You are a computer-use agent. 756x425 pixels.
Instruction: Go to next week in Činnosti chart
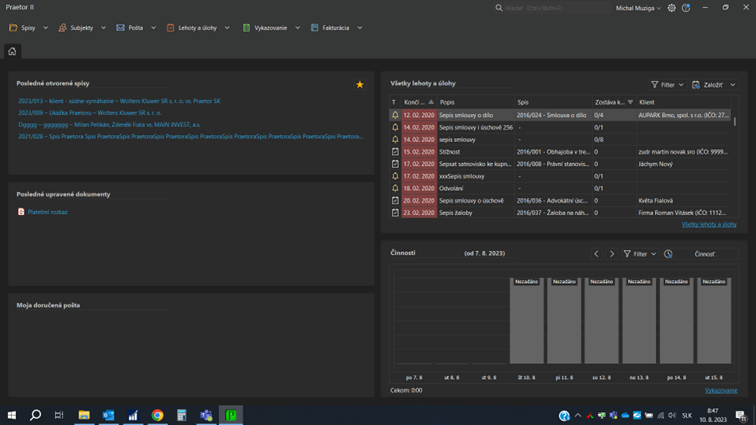[x=612, y=254]
